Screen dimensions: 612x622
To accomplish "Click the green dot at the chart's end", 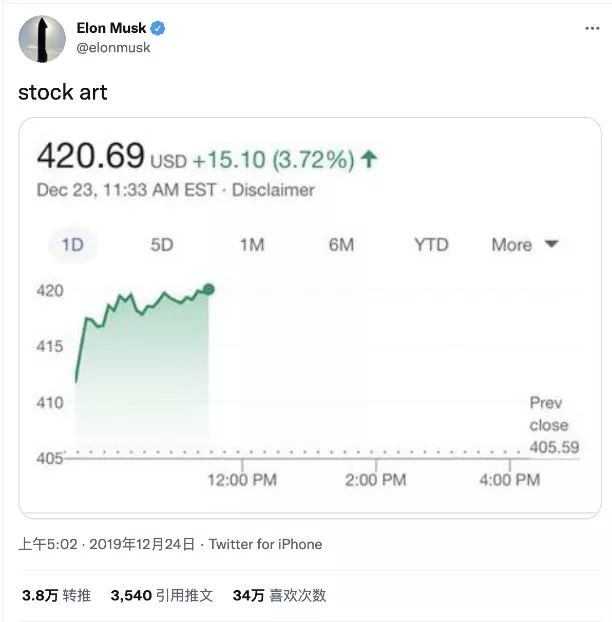I will [x=209, y=289].
